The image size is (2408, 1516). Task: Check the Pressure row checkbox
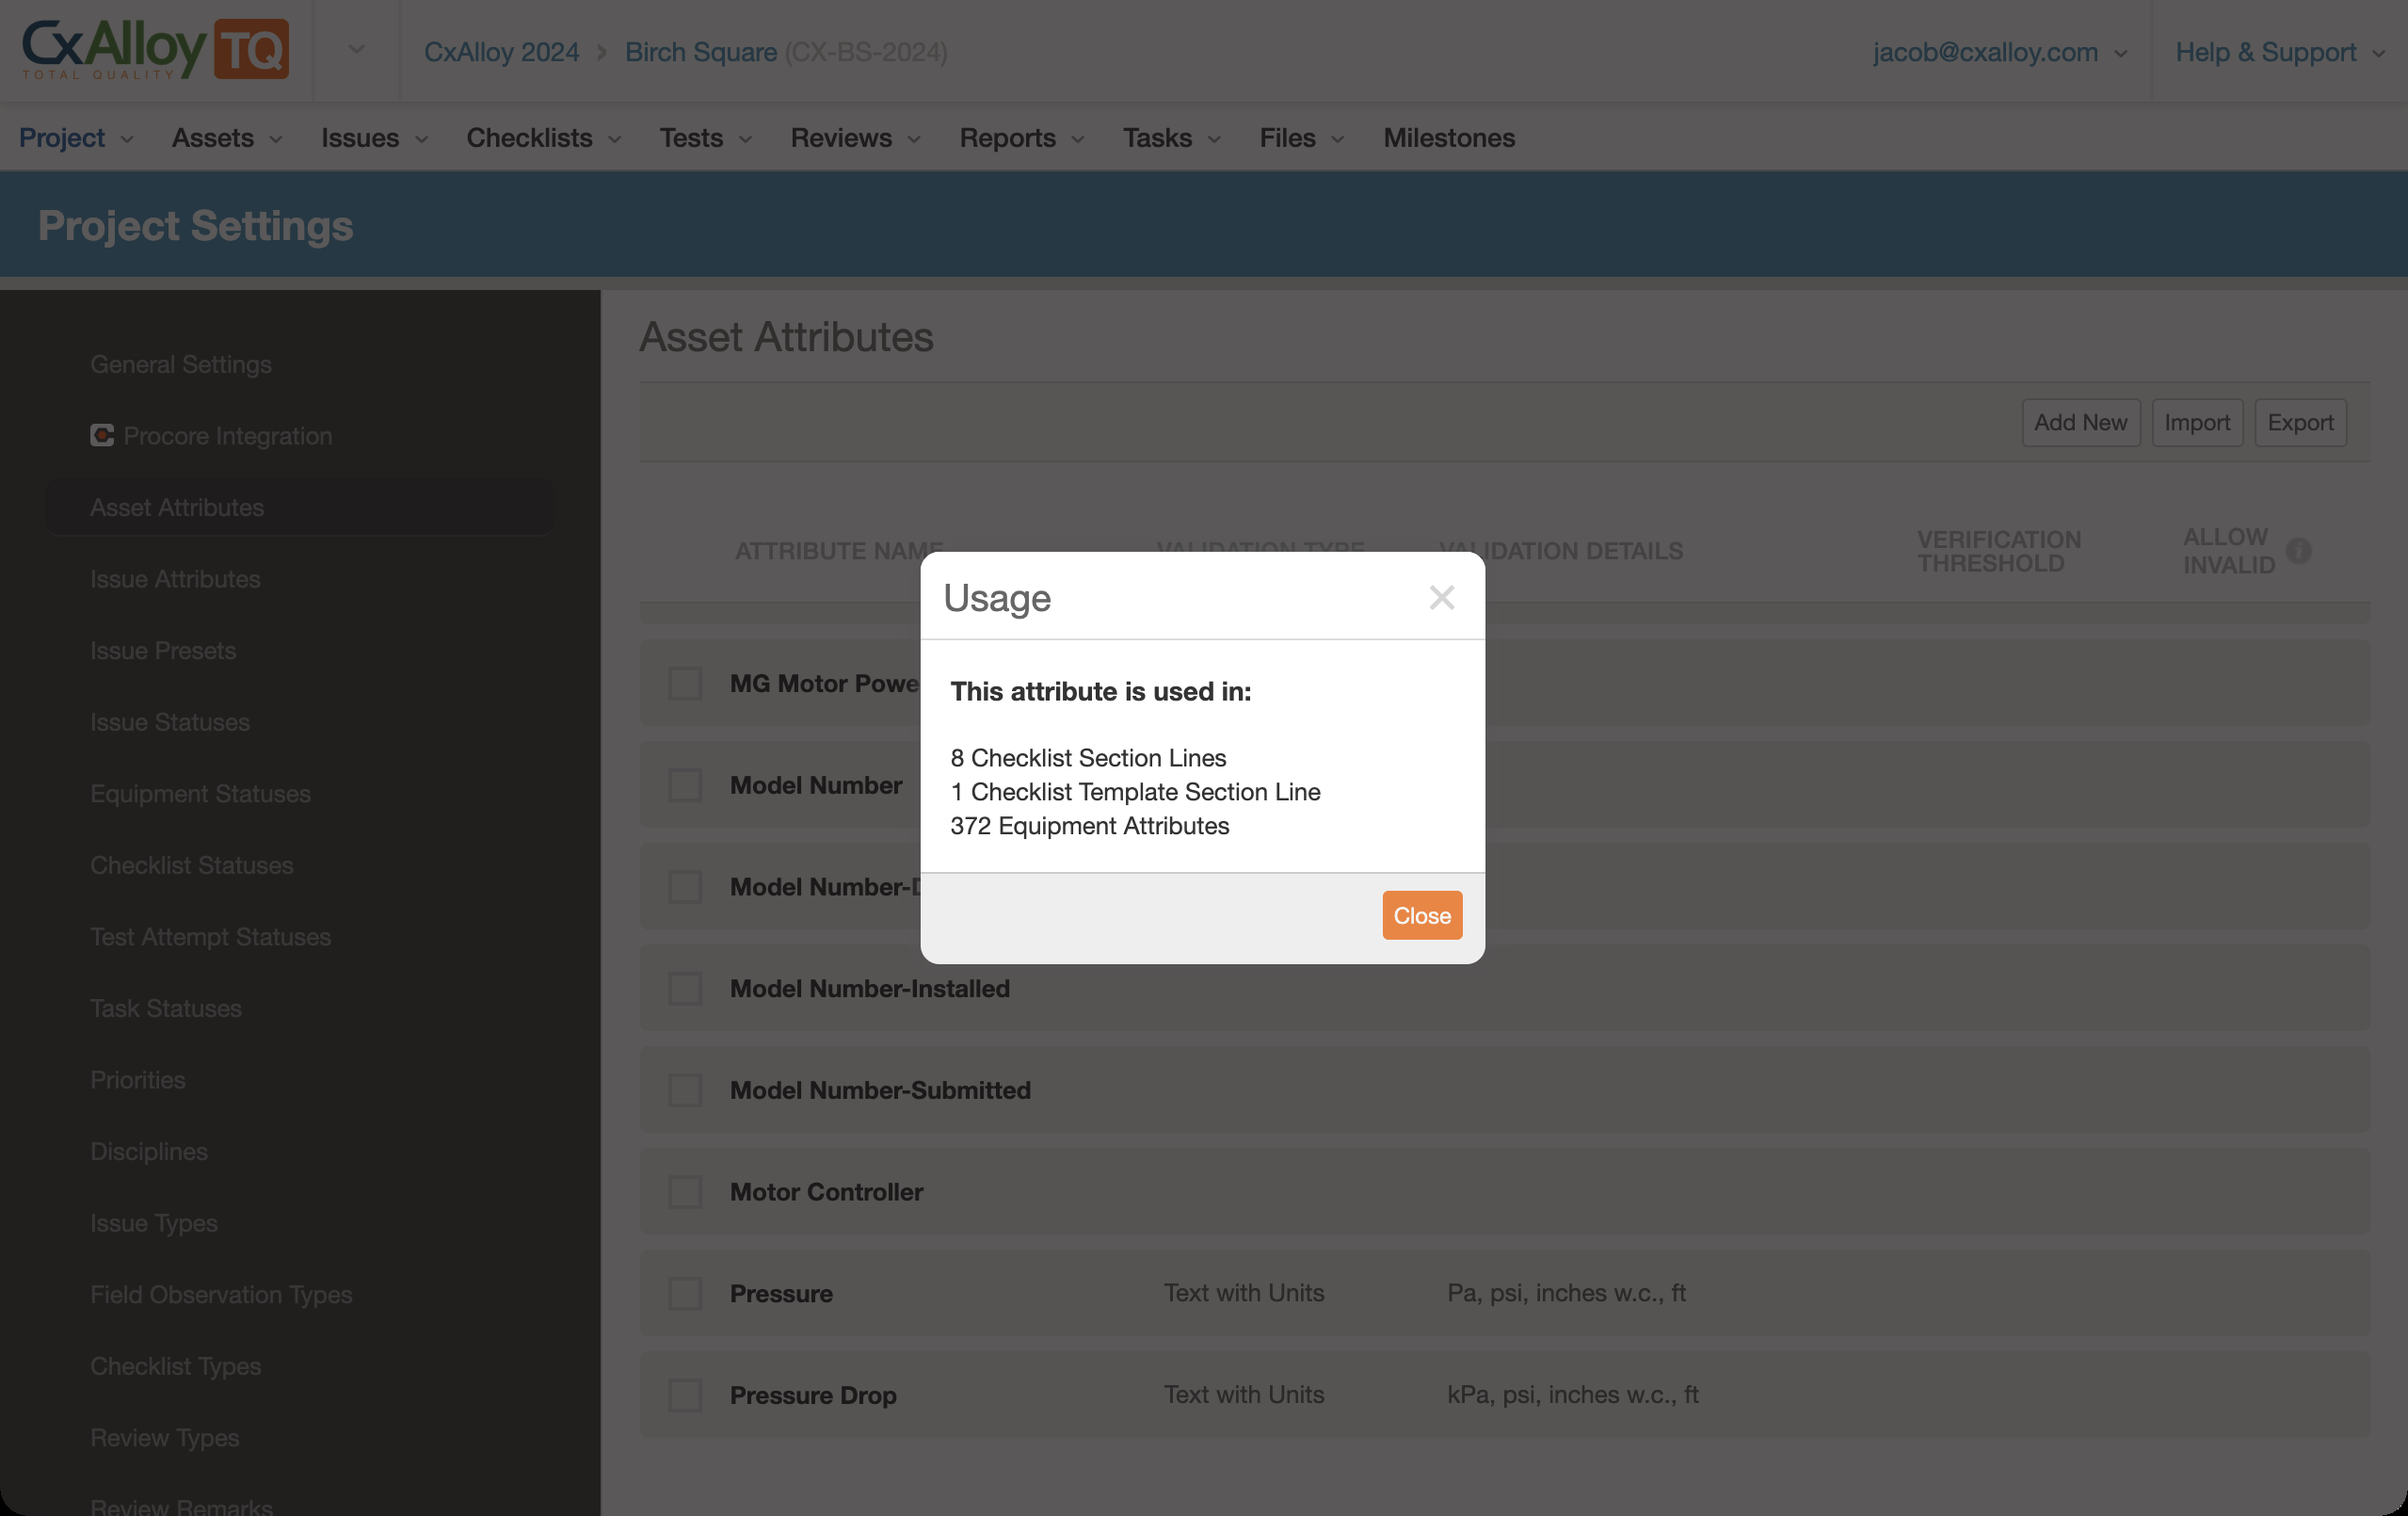(x=685, y=1293)
